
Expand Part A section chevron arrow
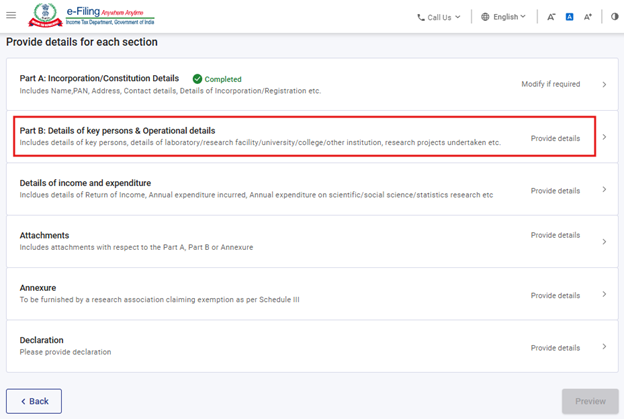point(604,85)
